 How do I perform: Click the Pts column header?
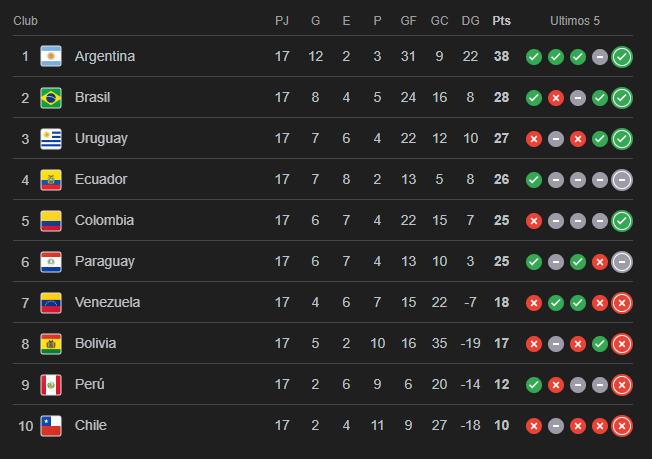[501, 21]
